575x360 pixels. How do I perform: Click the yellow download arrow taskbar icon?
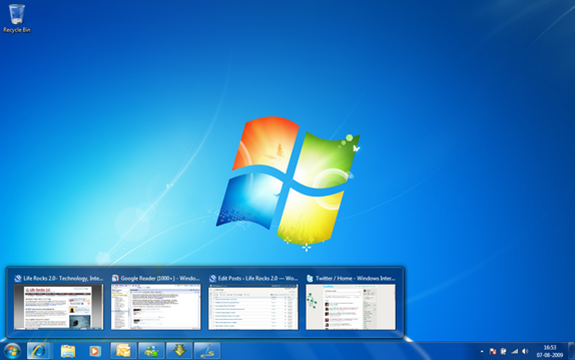179,351
